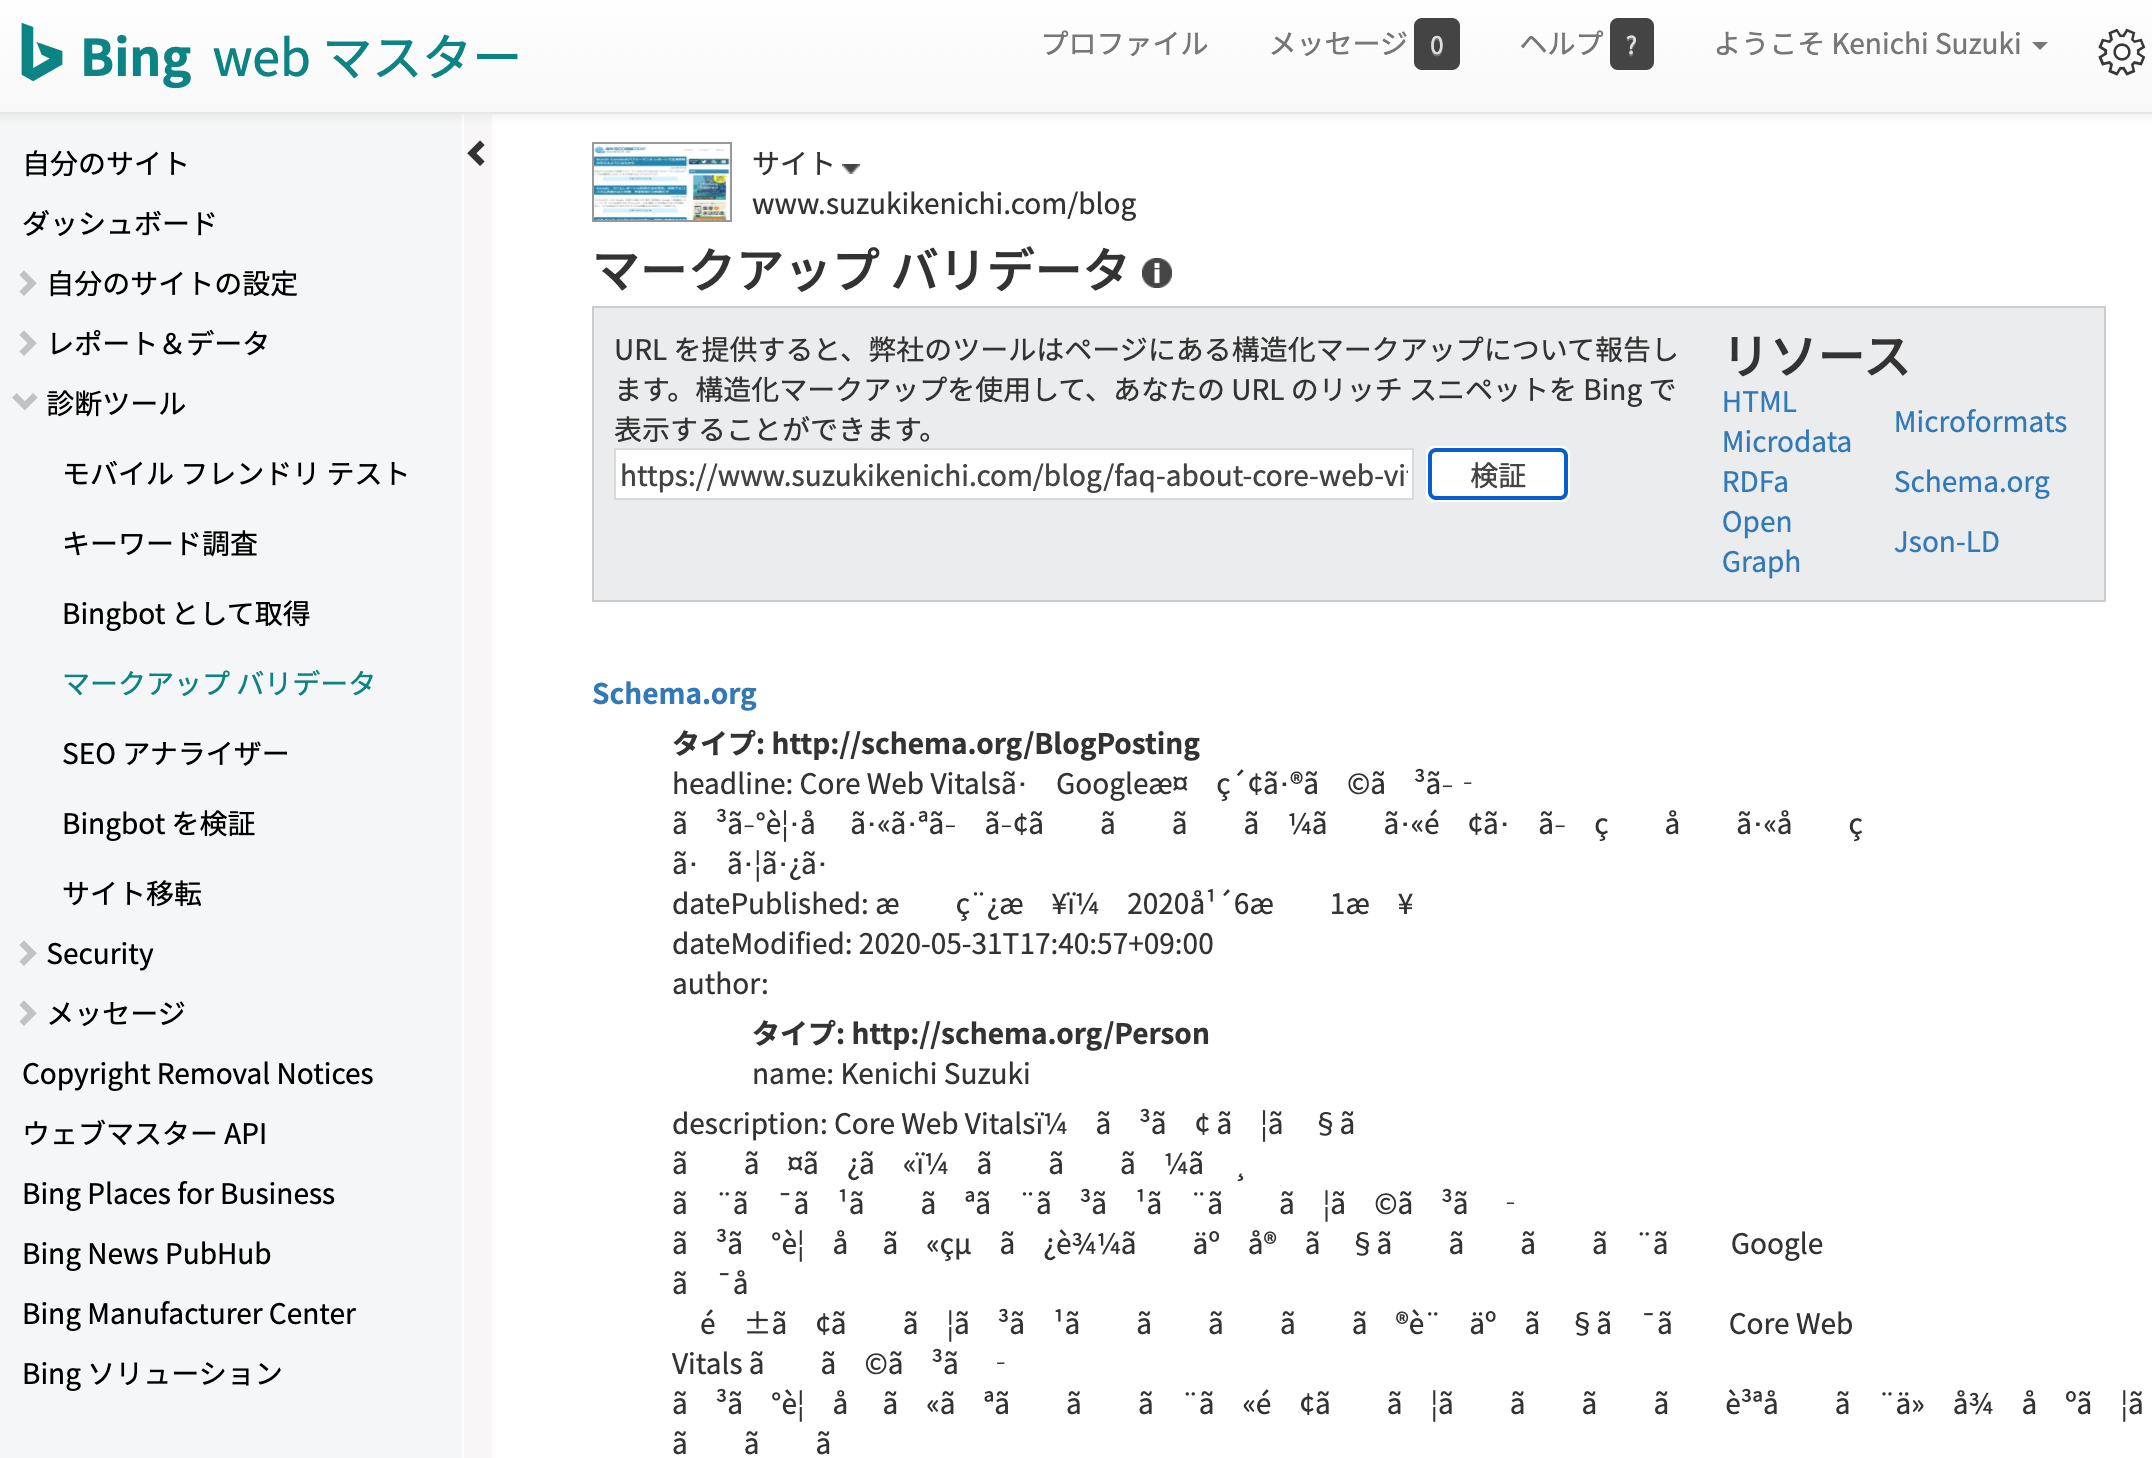Collapse 診断ツール section
Screen dimensions: 2152x1458
(26, 402)
